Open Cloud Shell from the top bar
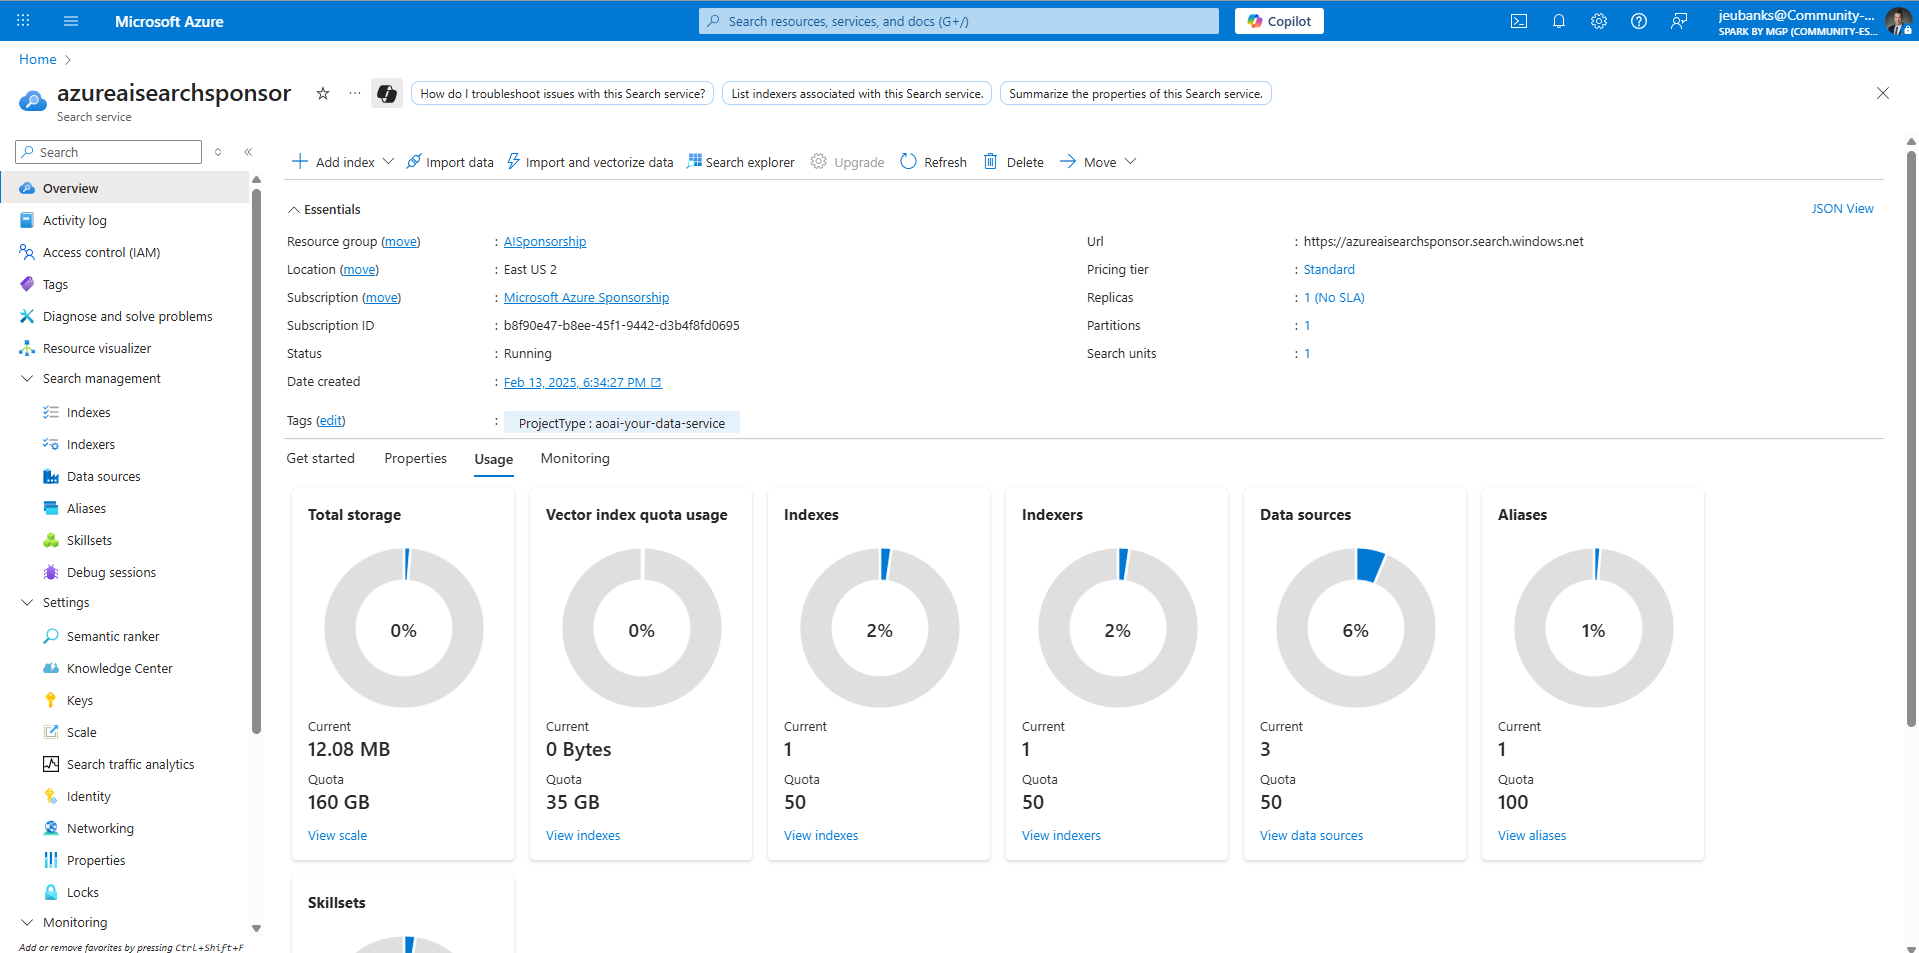Image resolution: width=1919 pixels, height=953 pixels. (1519, 21)
